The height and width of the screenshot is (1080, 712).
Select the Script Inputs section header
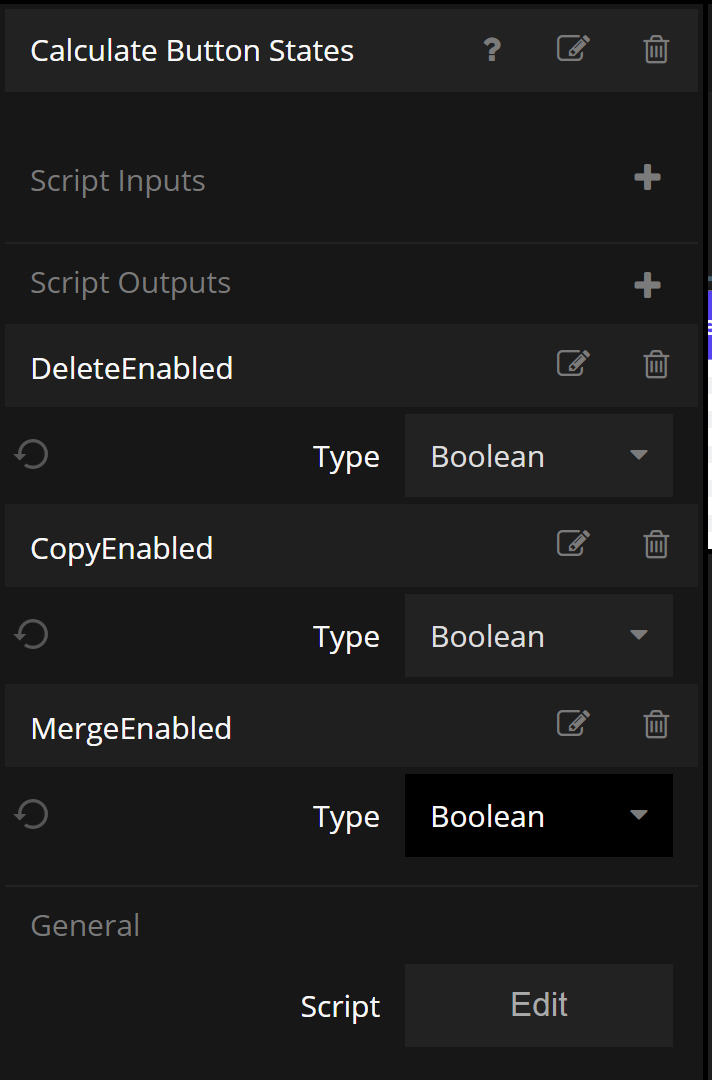118,181
